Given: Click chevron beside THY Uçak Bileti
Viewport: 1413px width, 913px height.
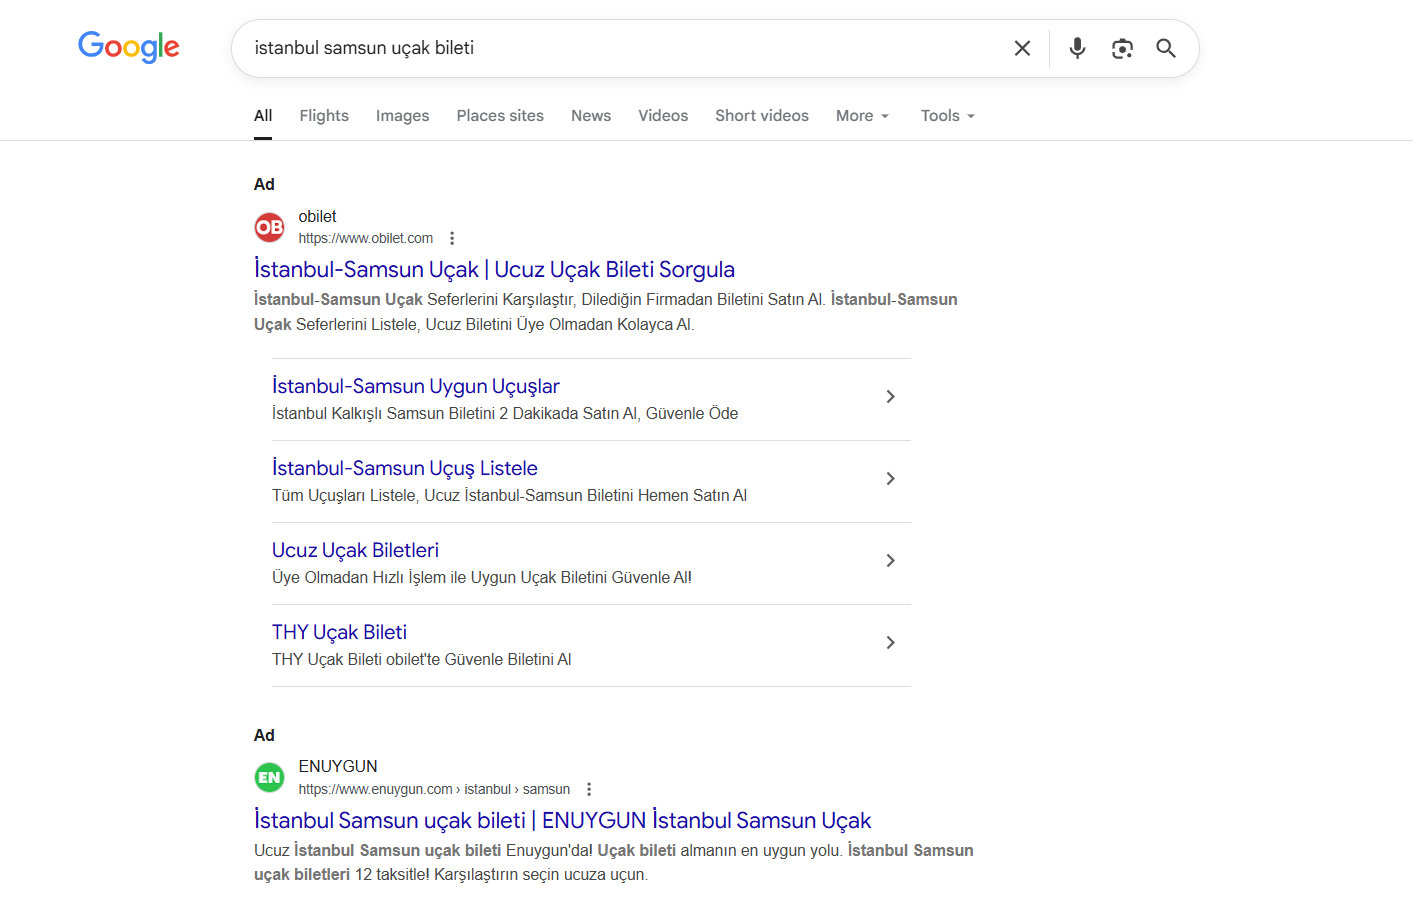Looking at the screenshot, I should pyautogui.click(x=890, y=643).
